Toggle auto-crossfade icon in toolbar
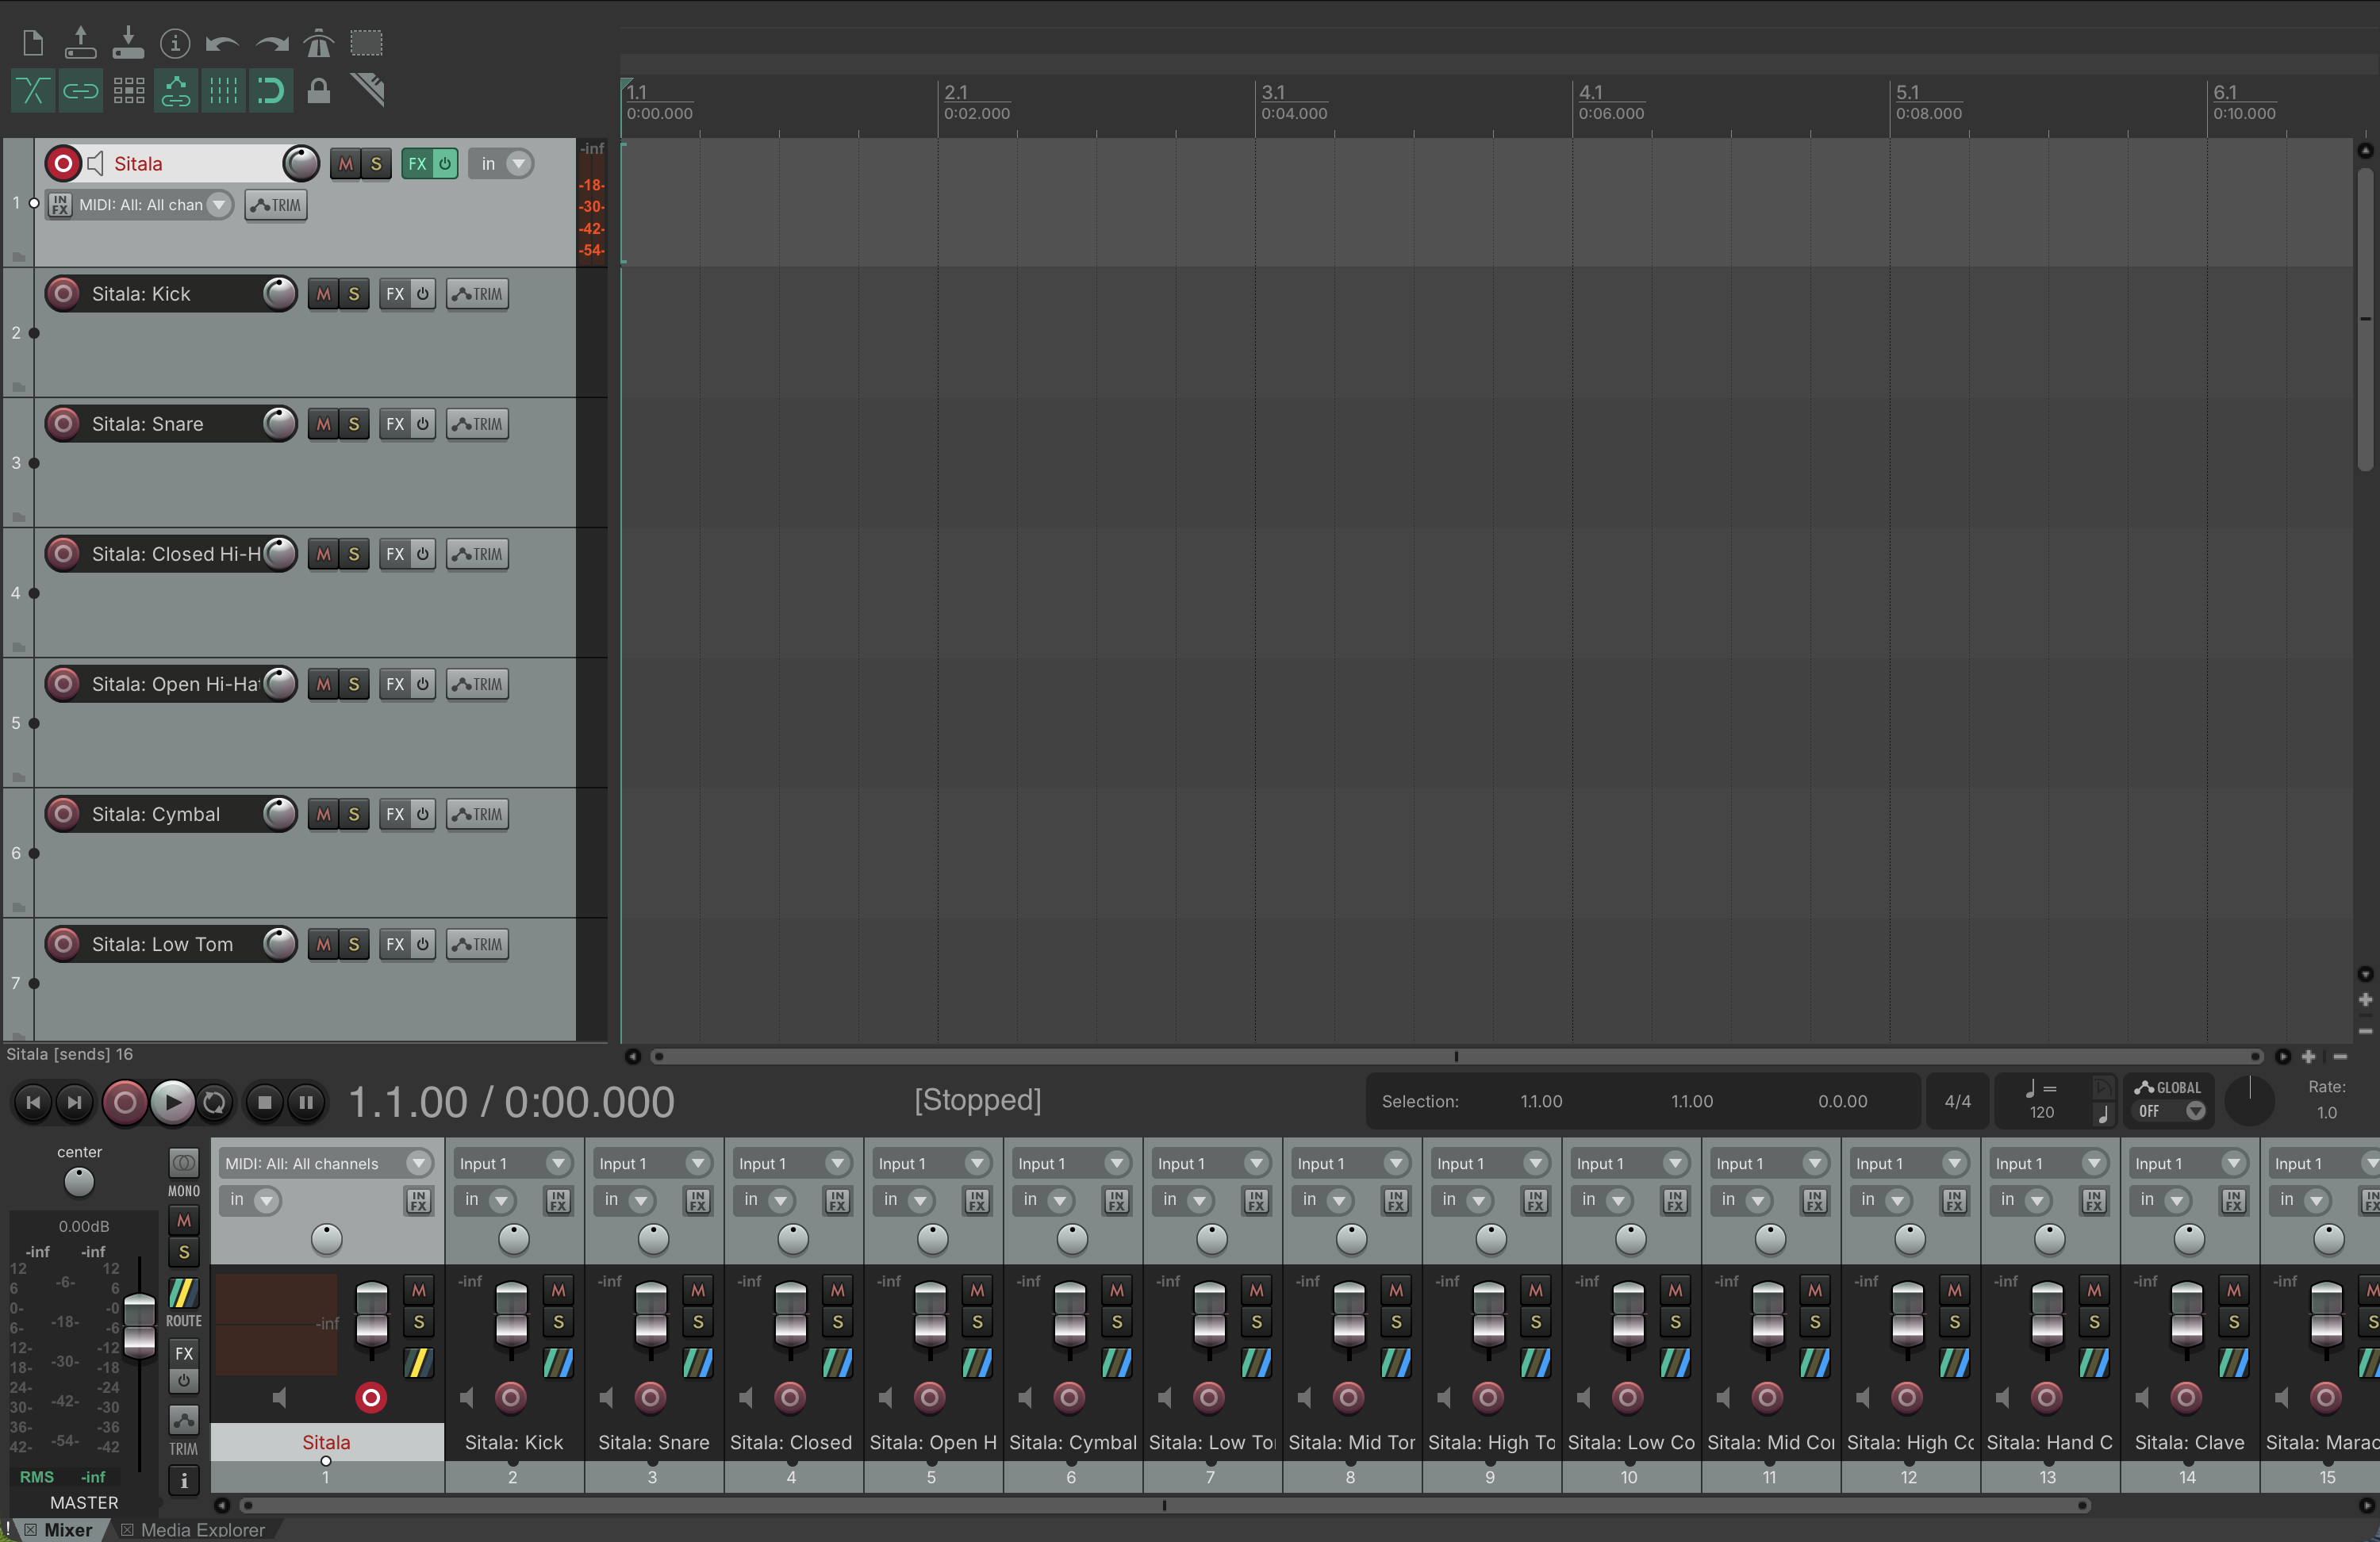The height and width of the screenshot is (1542, 2380). pyautogui.click(x=32, y=92)
